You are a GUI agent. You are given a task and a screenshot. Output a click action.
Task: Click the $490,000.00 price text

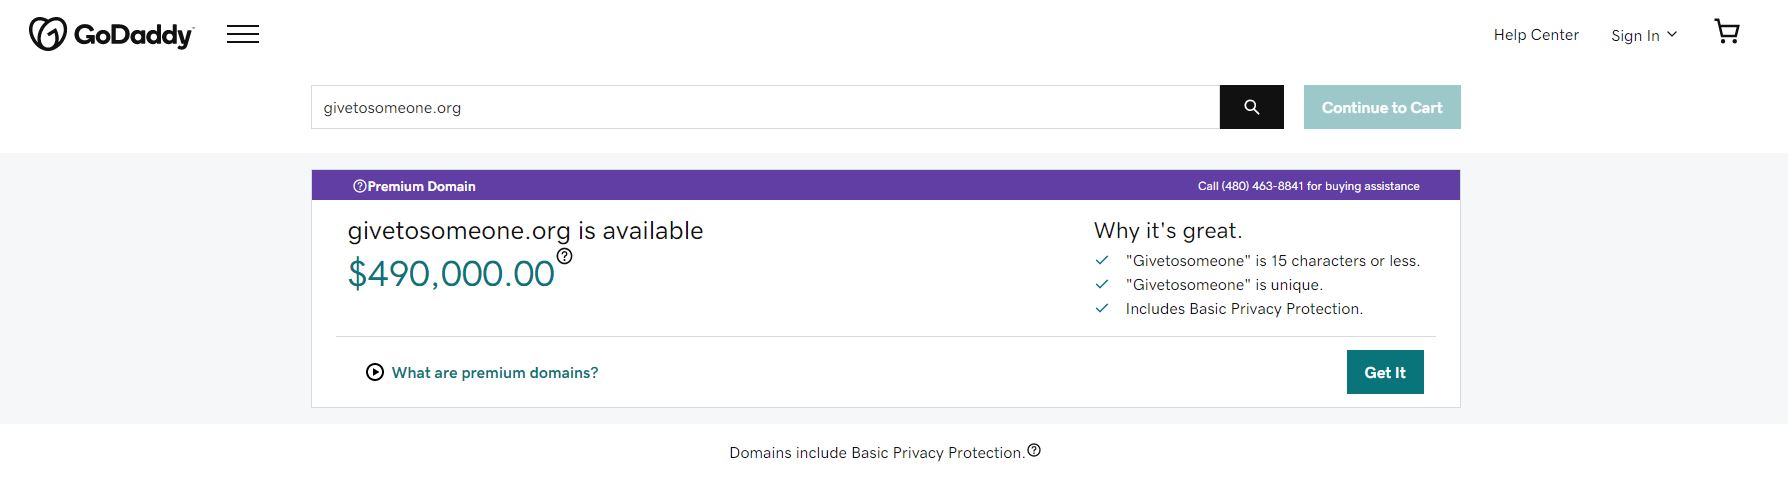pyautogui.click(x=451, y=273)
